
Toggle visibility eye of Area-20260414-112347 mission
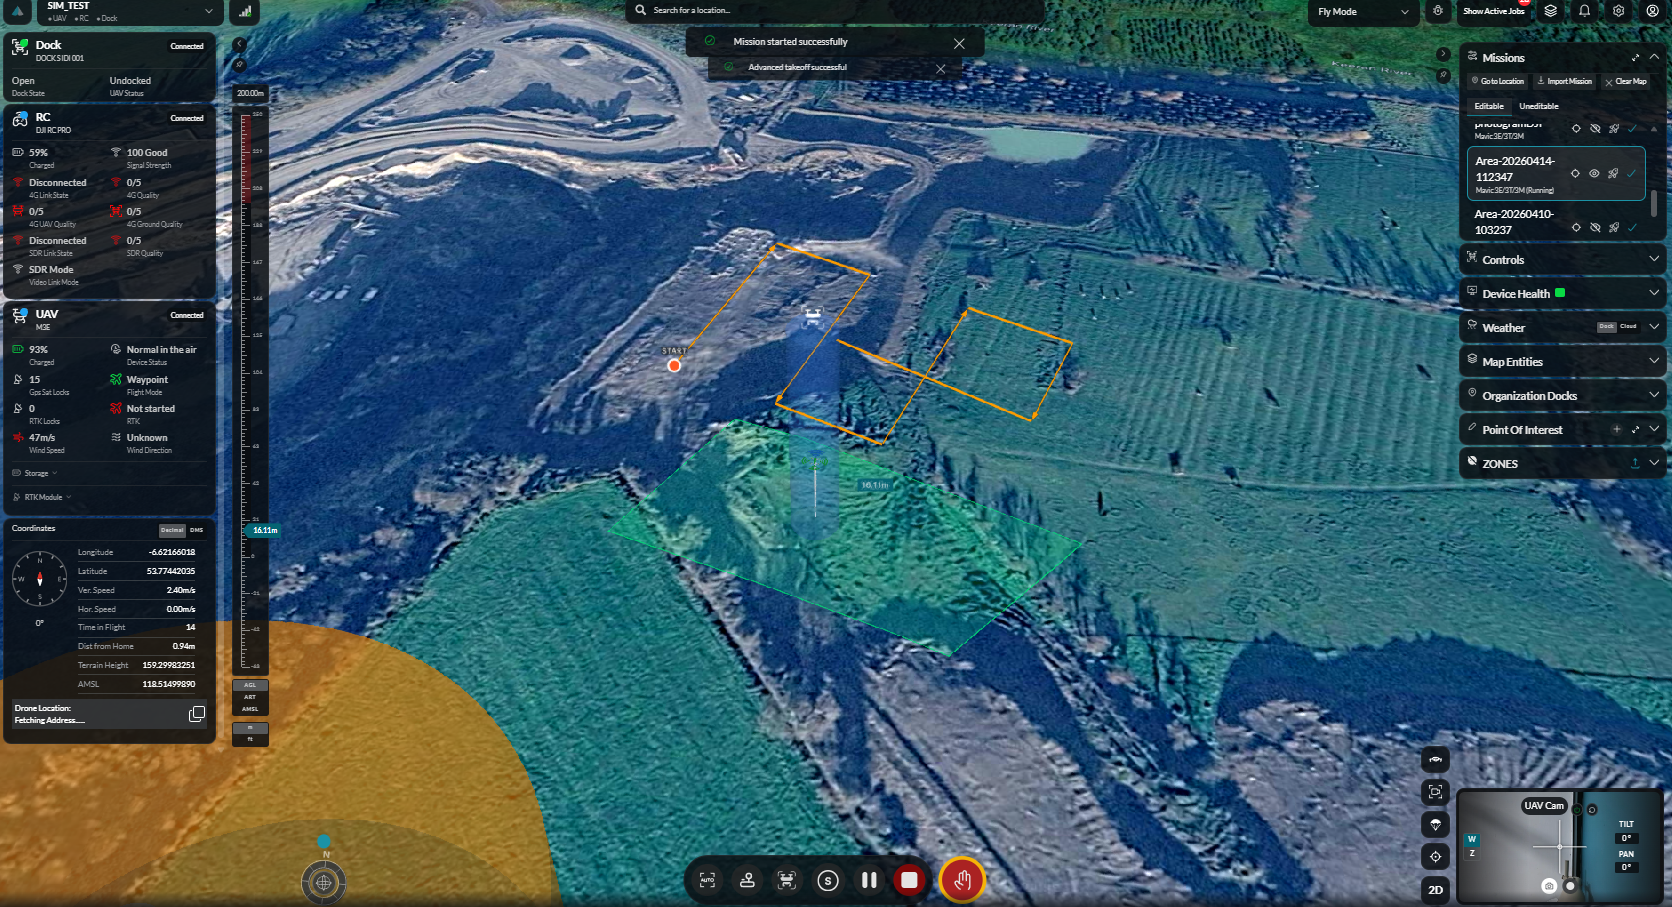point(1594,173)
